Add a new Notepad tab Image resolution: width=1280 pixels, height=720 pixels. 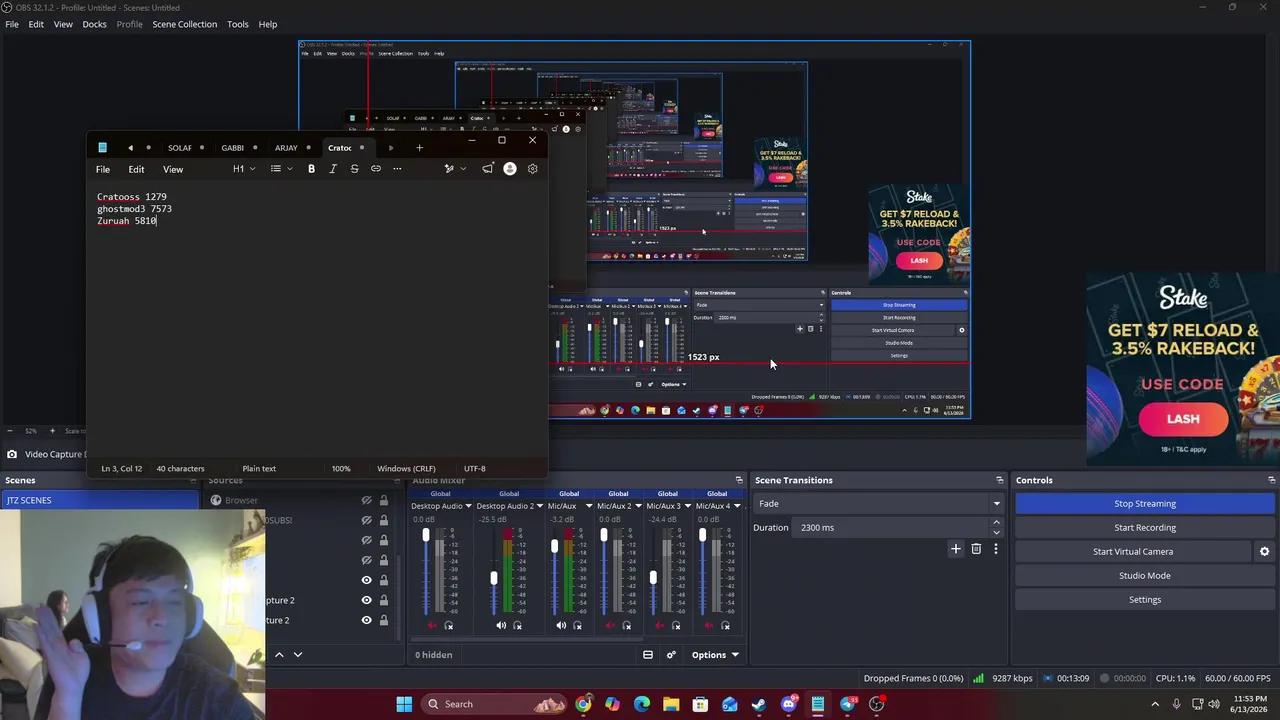tap(419, 148)
